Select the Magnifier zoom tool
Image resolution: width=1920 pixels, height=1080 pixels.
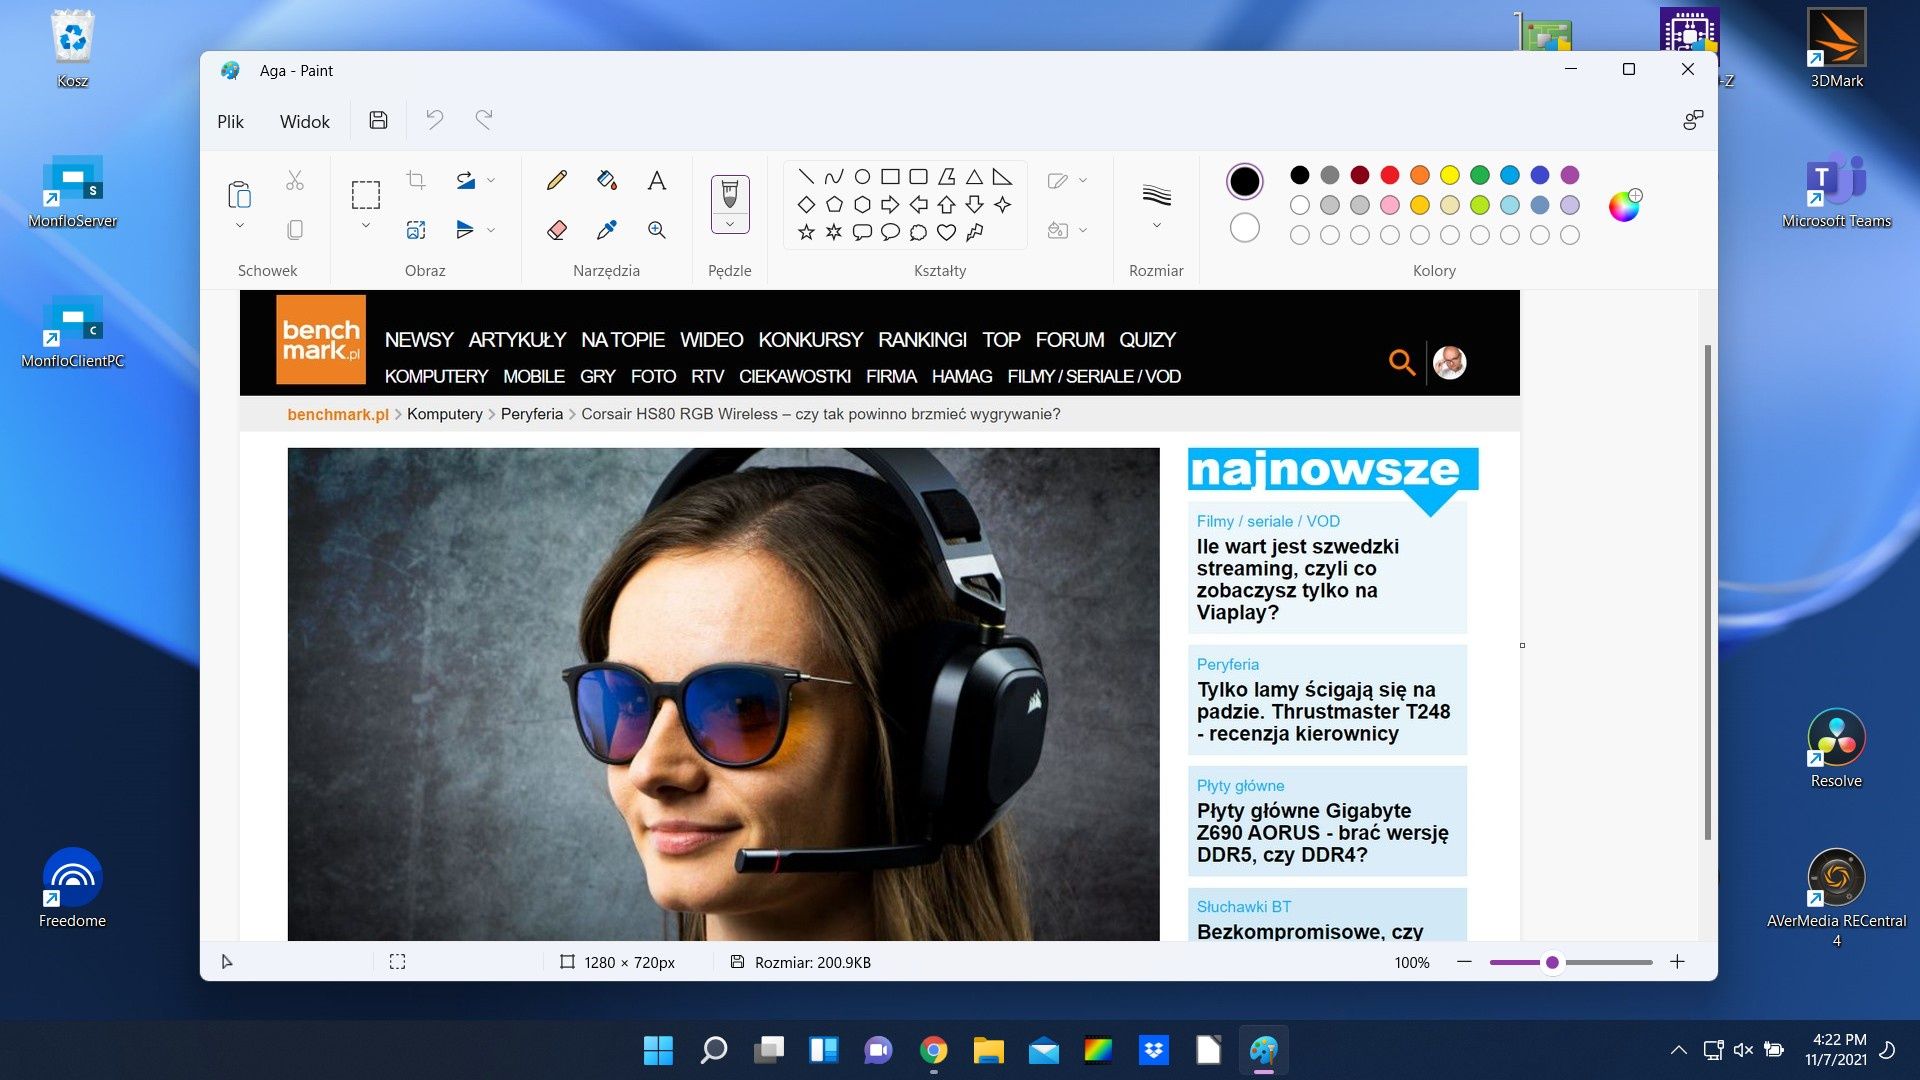656,230
